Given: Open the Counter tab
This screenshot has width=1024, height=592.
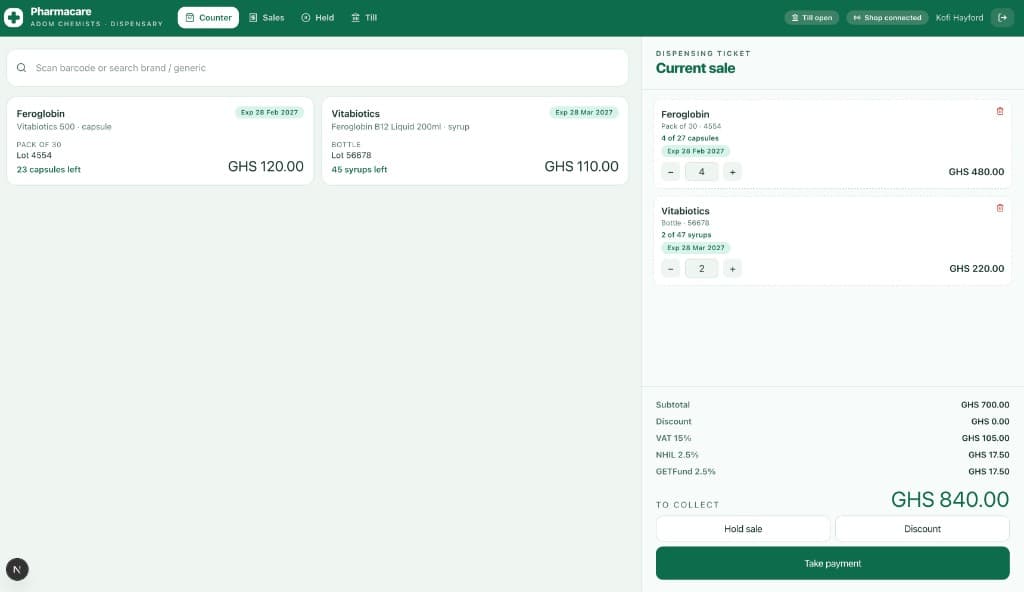Looking at the screenshot, I should (208, 18).
